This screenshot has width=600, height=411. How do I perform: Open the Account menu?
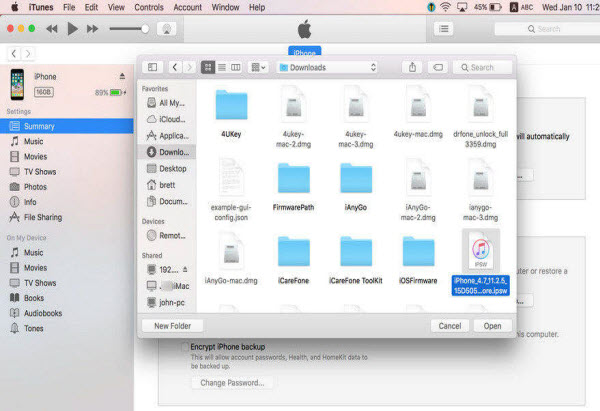tap(187, 7)
